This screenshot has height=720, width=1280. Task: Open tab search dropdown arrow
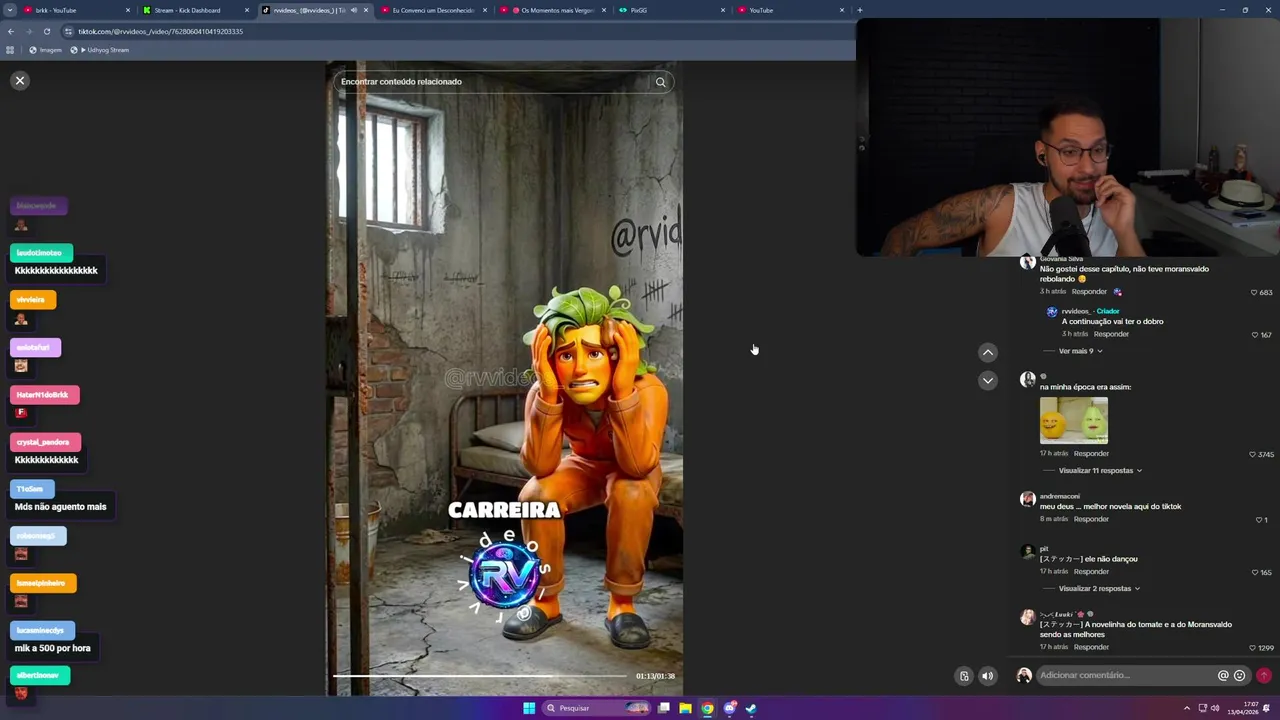pos(9,10)
